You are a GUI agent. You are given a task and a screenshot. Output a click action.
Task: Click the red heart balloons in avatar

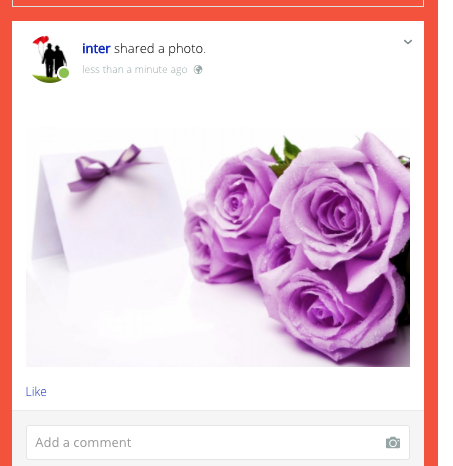[41, 40]
